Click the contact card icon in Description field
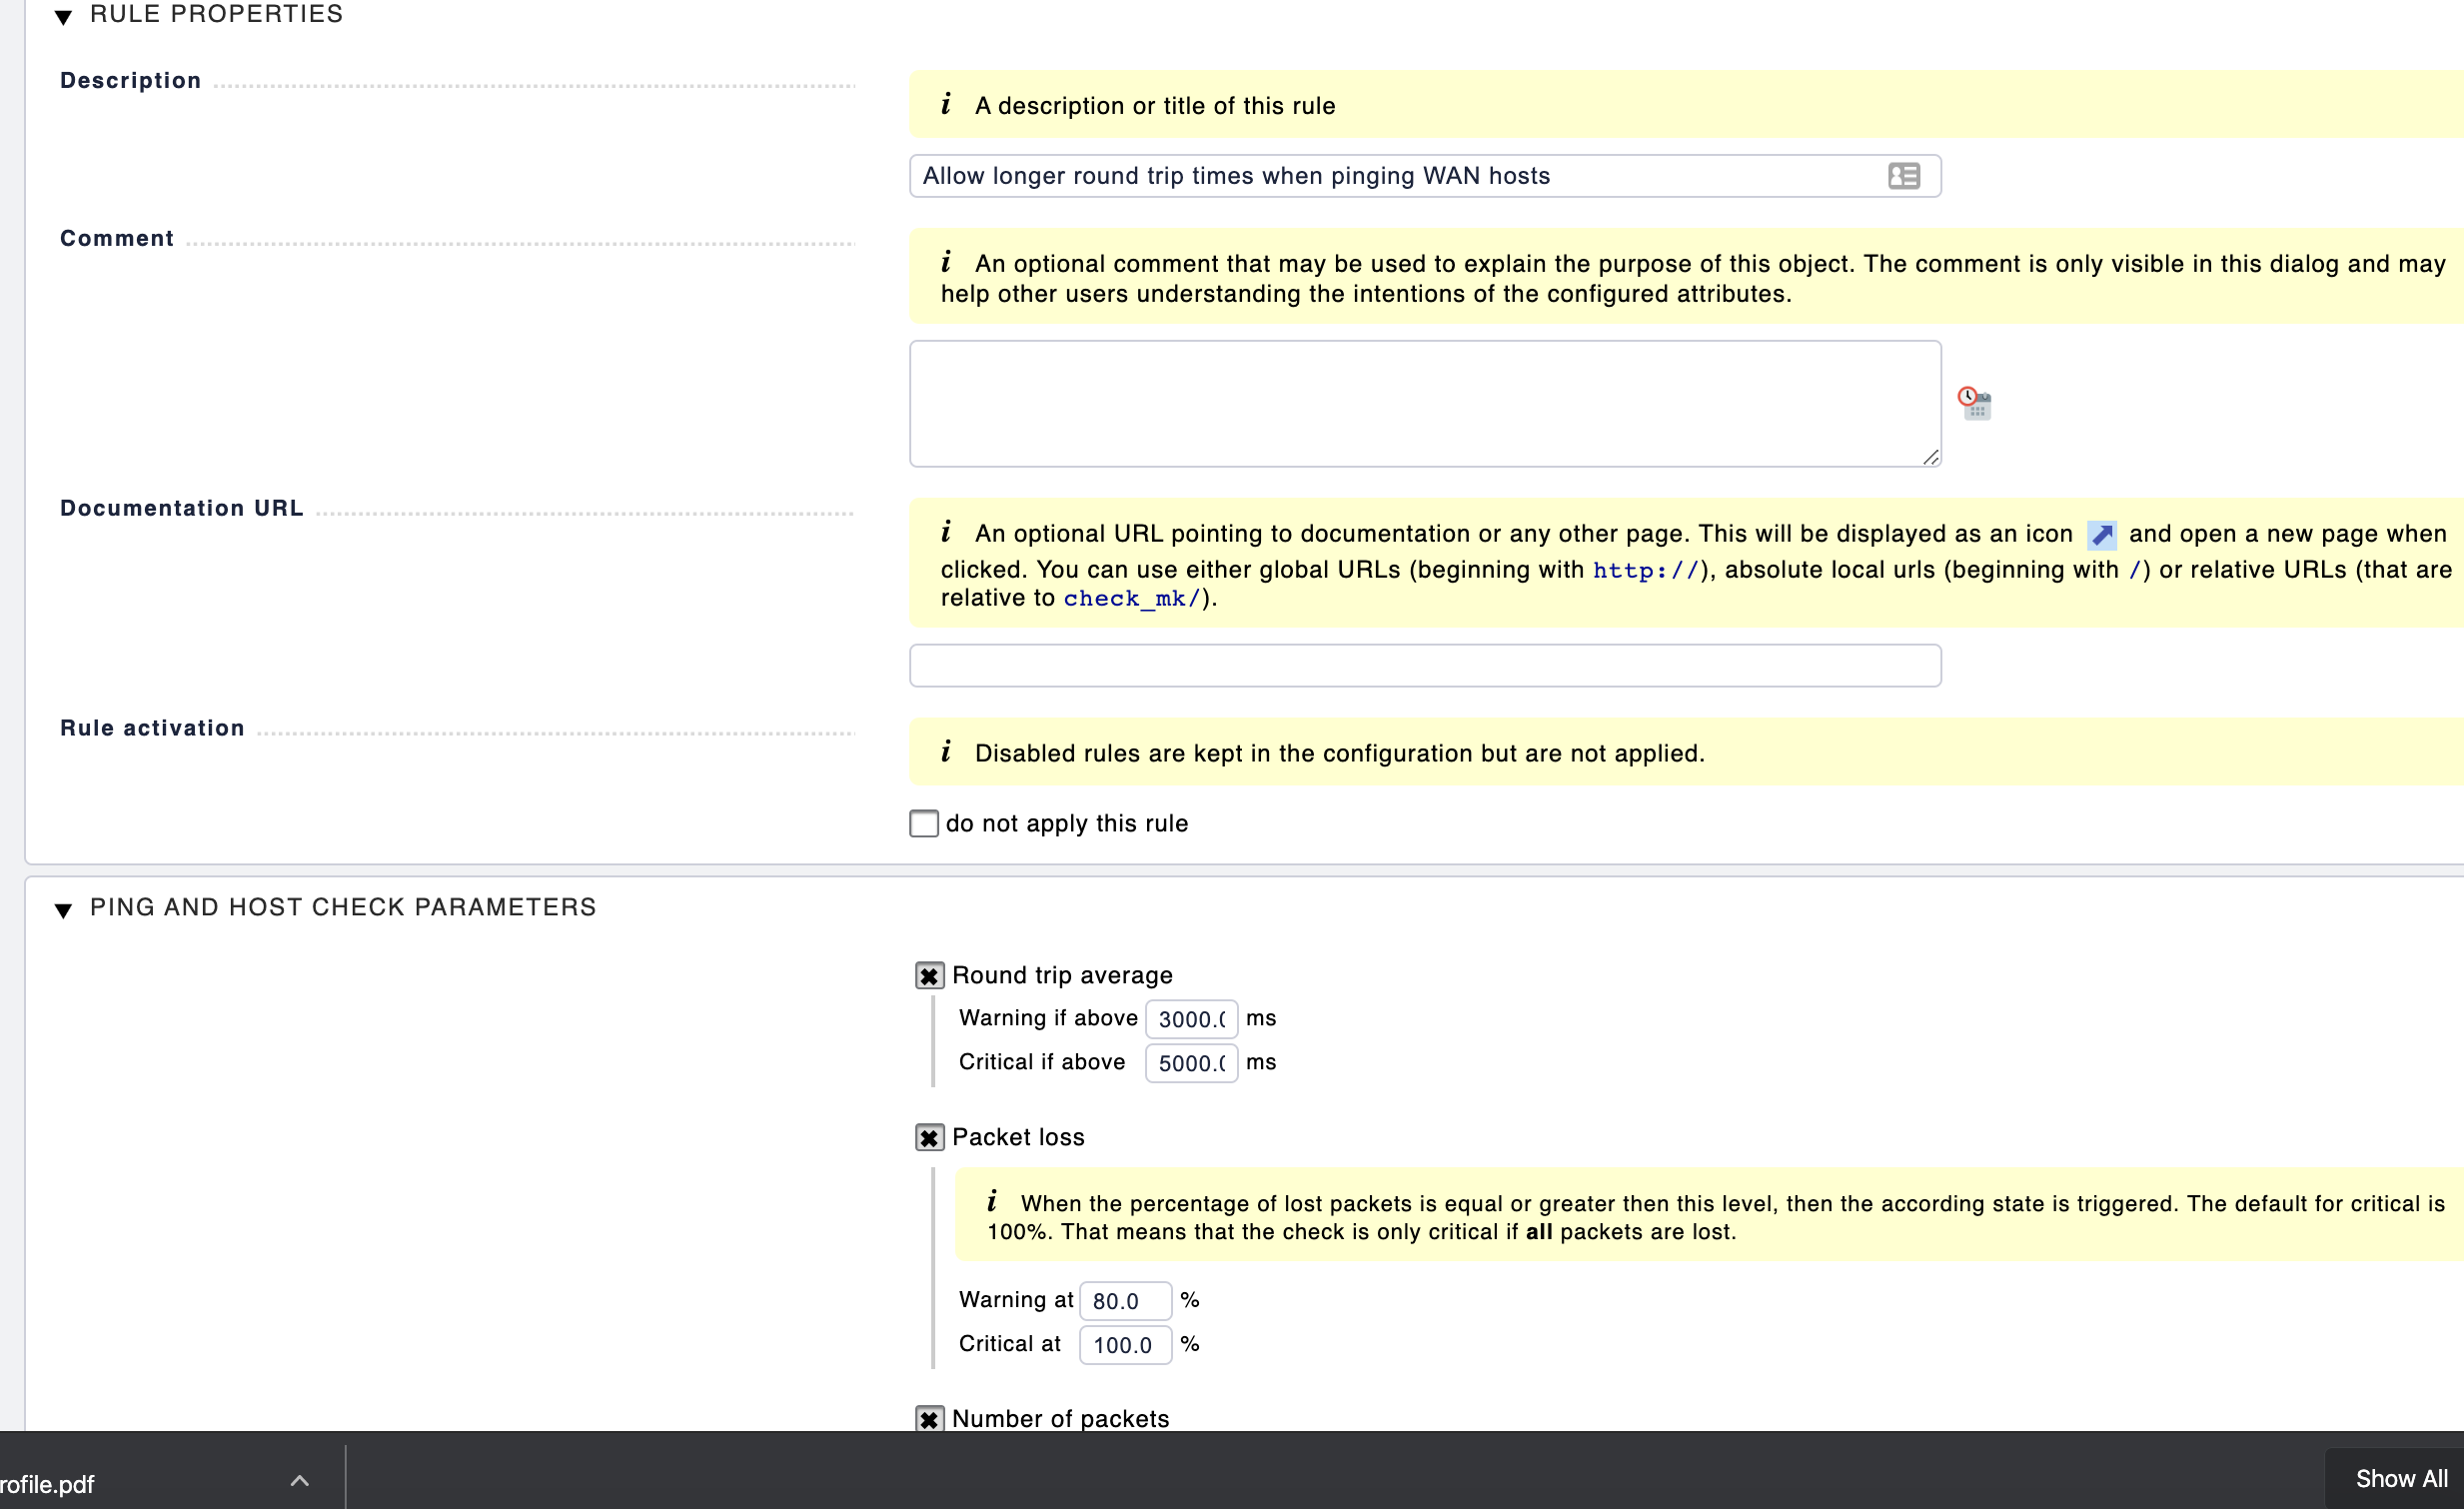Image resolution: width=2464 pixels, height=1509 pixels. (1903, 176)
